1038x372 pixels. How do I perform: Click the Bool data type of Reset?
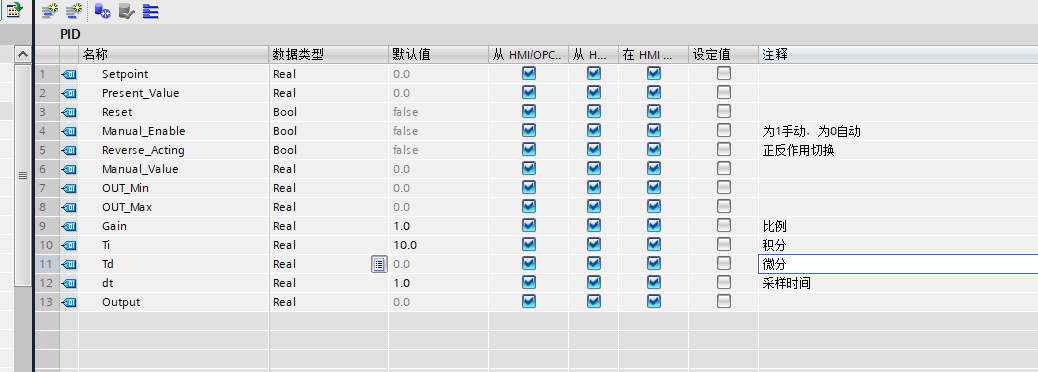285,113
